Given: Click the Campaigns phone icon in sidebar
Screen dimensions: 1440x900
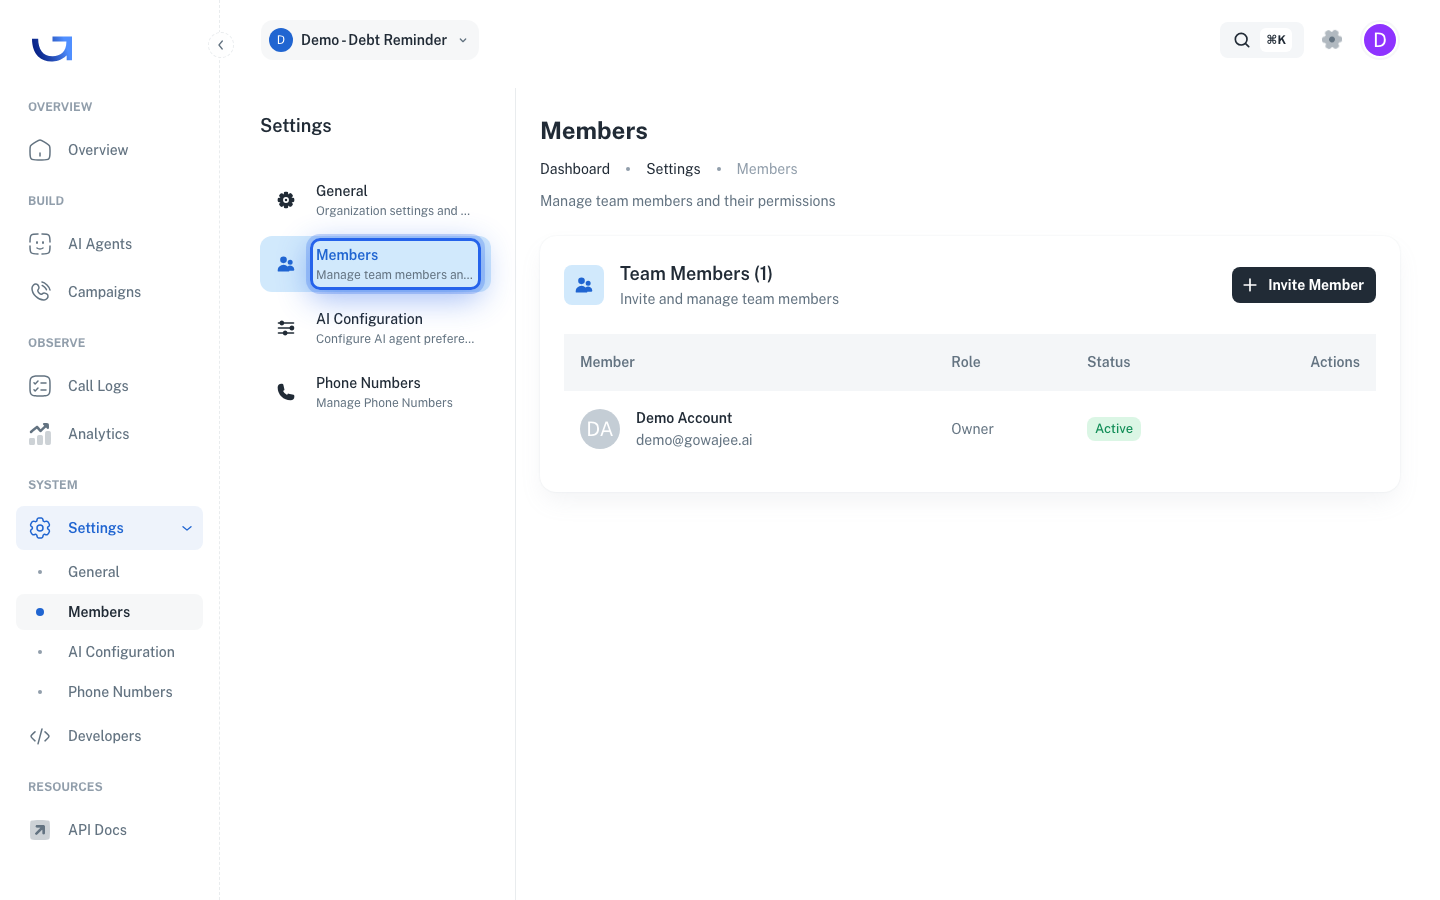Looking at the screenshot, I should (40, 292).
